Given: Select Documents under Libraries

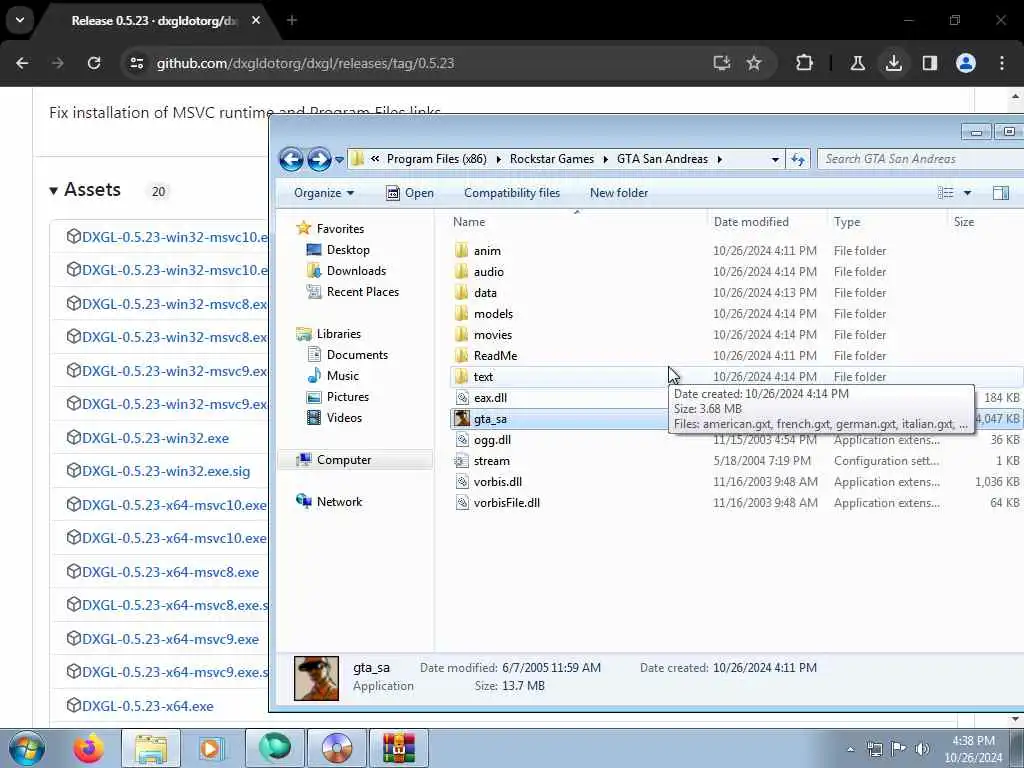Looking at the screenshot, I should click(x=347, y=355).
